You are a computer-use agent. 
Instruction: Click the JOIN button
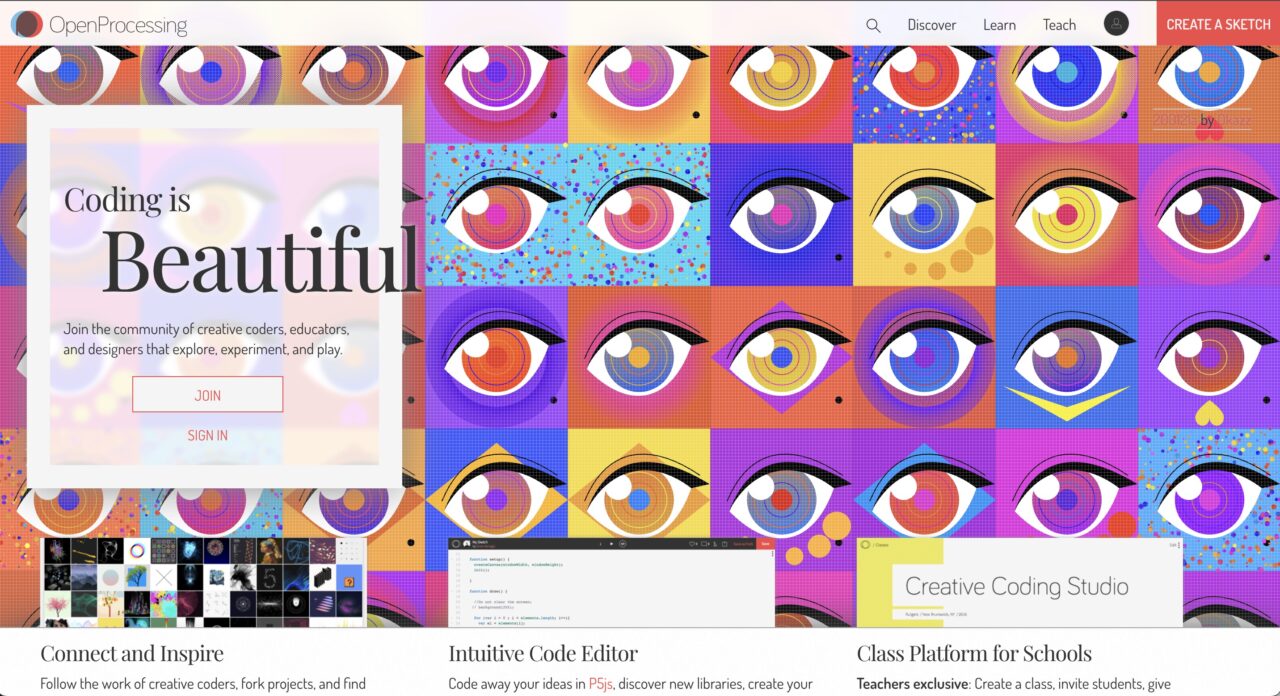tap(207, 394)
